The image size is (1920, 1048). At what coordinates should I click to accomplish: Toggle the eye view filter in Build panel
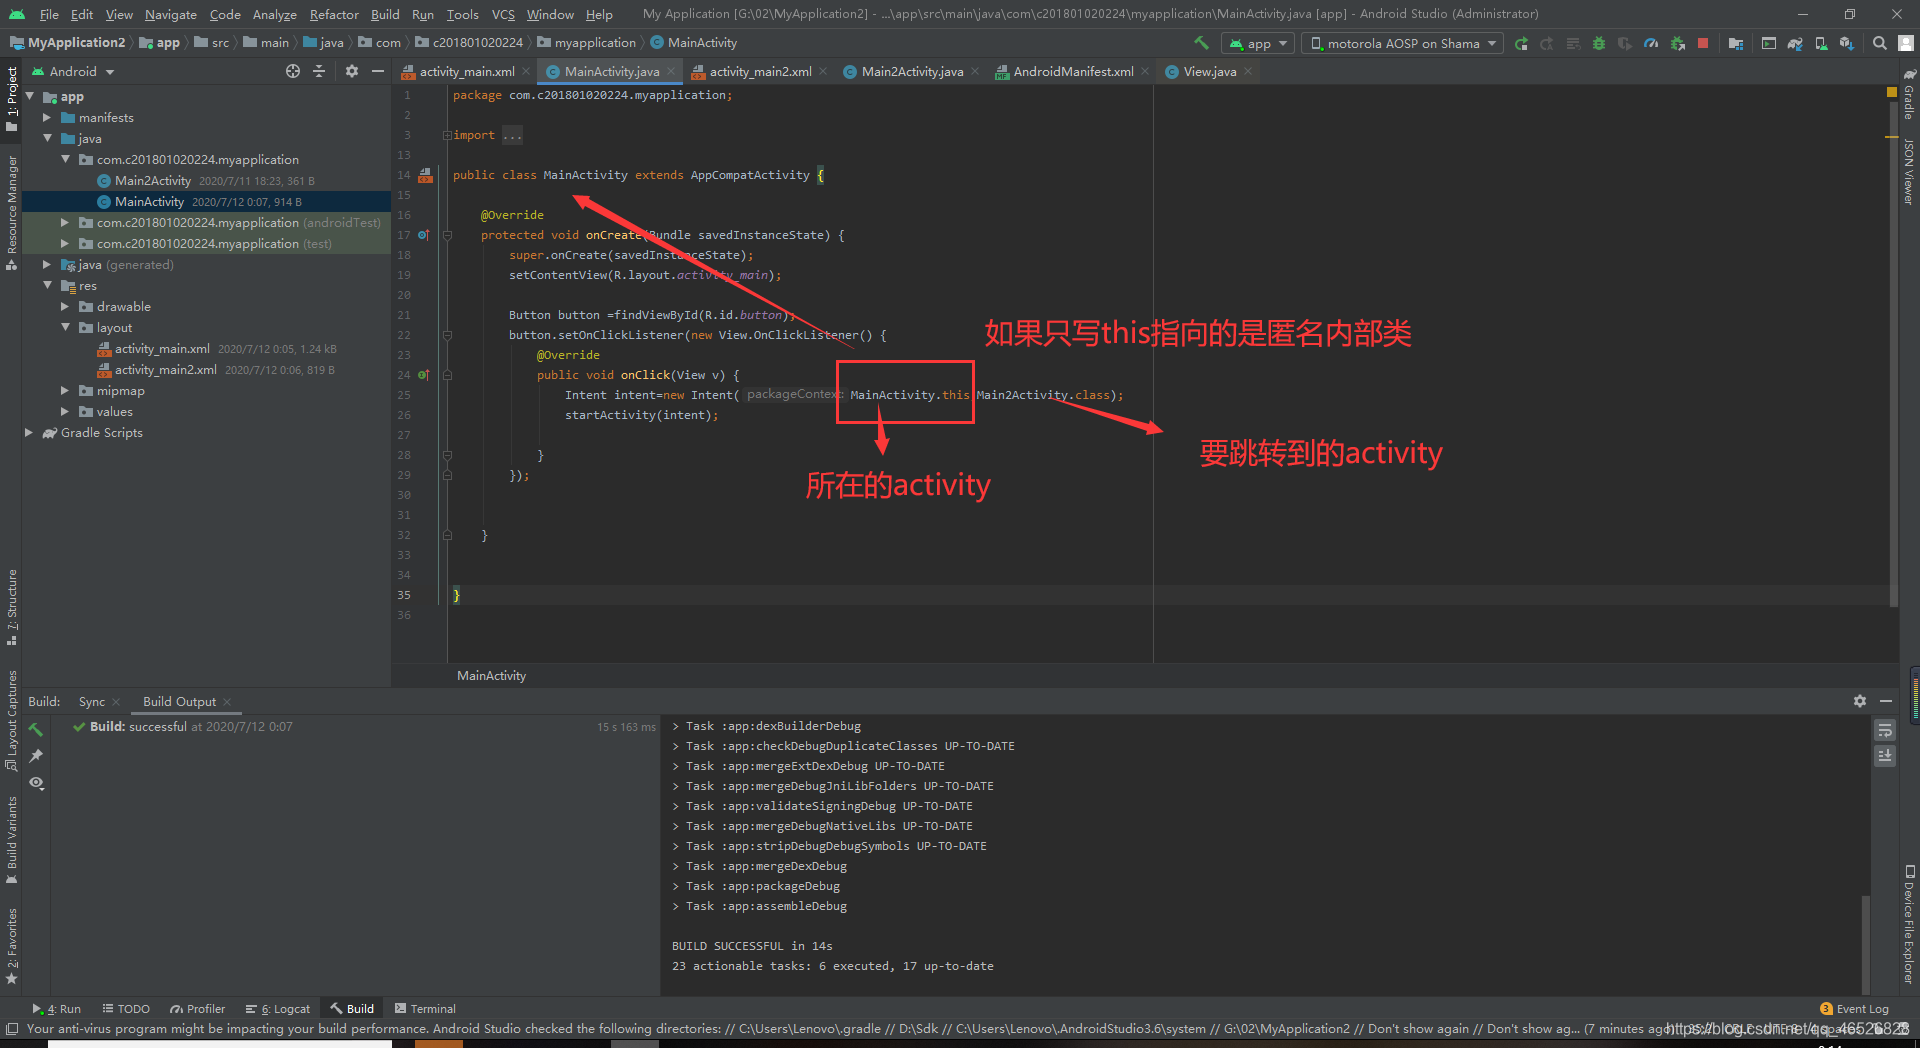click(36, 783)
